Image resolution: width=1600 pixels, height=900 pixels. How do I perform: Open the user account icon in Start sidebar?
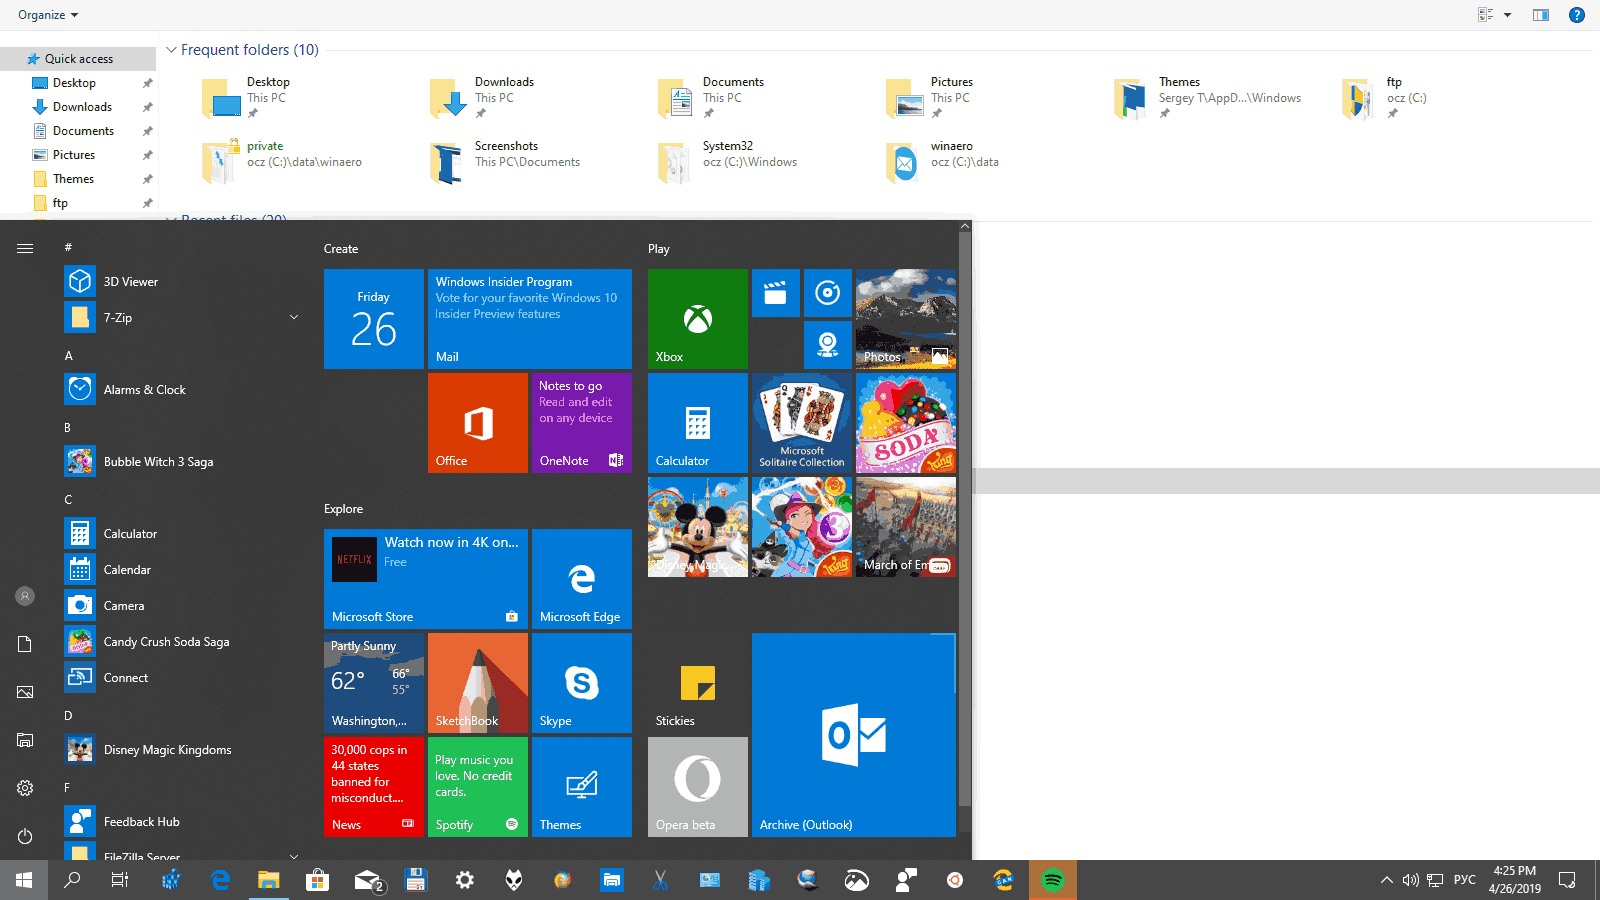pos(24,595)
